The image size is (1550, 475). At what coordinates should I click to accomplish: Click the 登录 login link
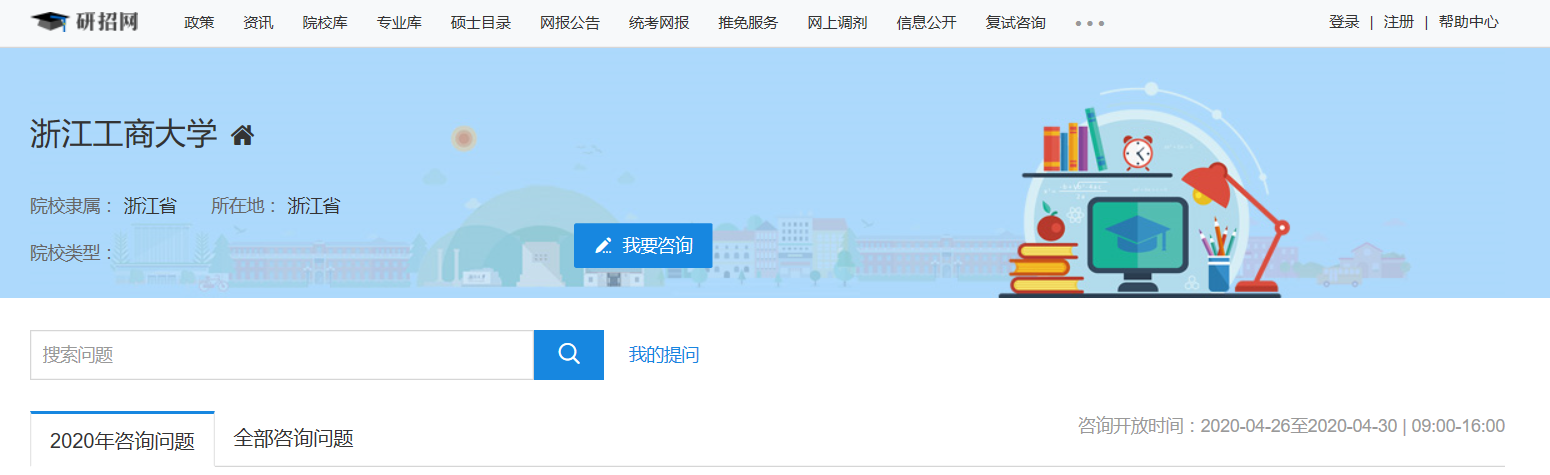click(x=1344, y=22)
